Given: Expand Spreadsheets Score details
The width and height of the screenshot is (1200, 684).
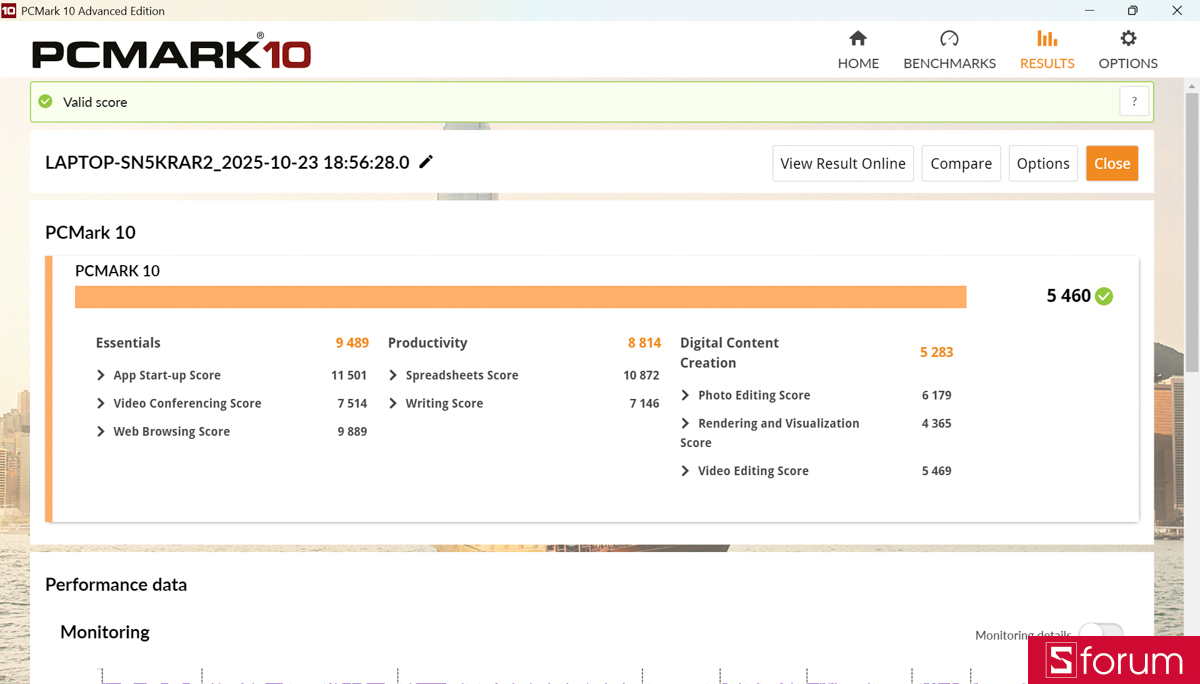Looking at the screenshot, I should [393, 375].
